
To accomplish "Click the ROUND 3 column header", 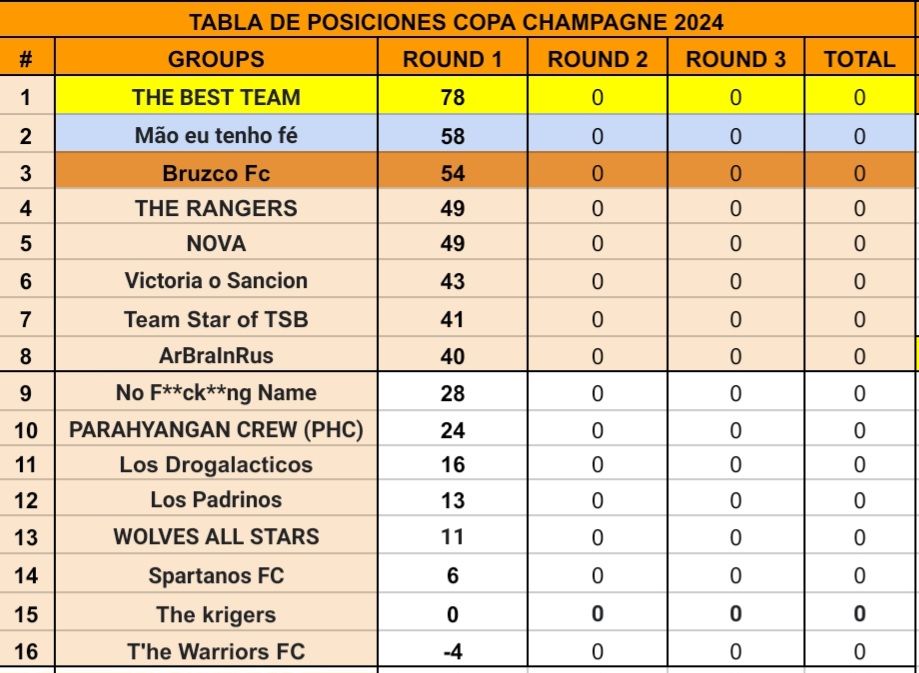I will [x=736, y=58].
